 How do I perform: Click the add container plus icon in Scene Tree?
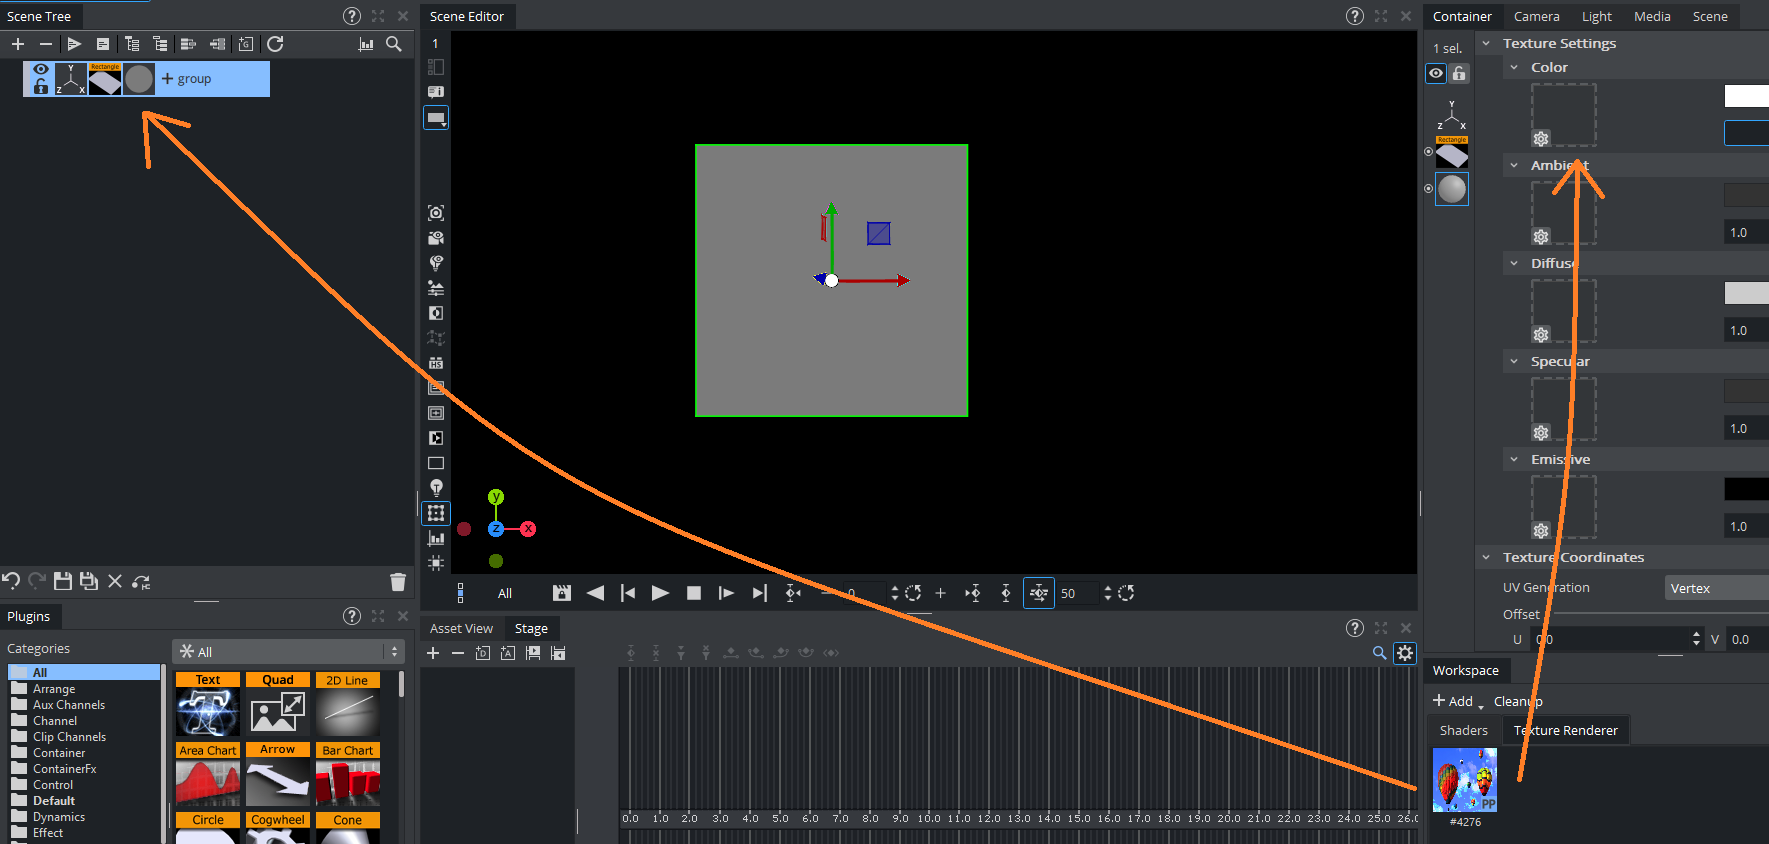18,44
